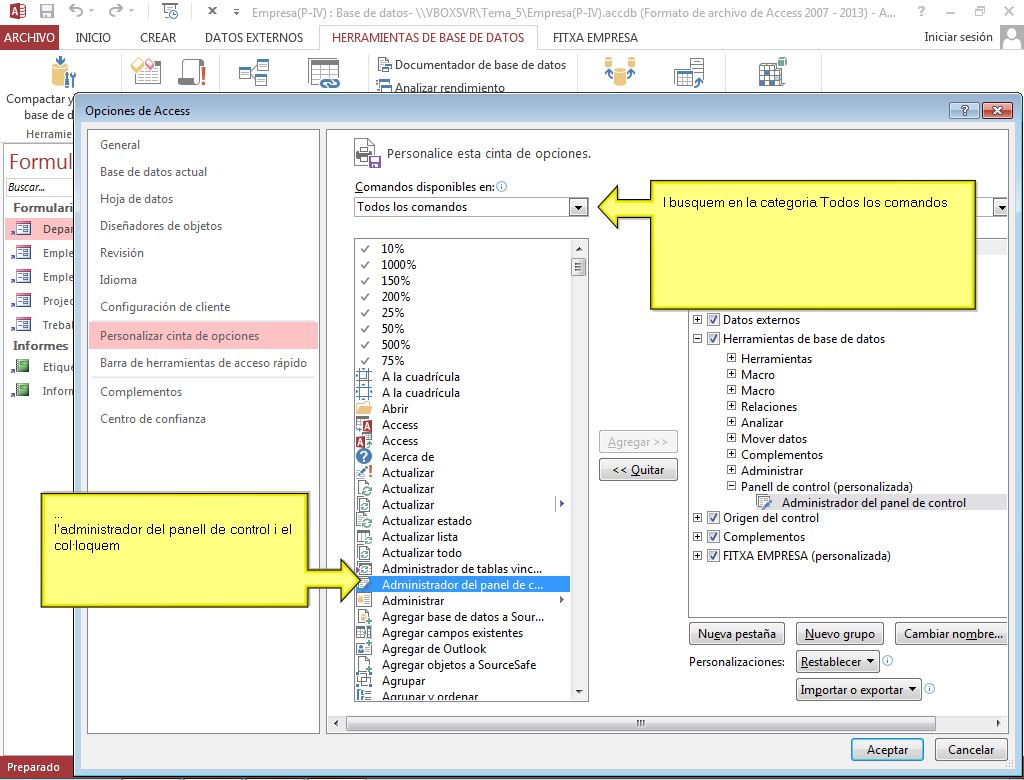The height and width of the screenshot is (780, 1024).
Task: Click the Cancelar button
Action: pos(970,750)
